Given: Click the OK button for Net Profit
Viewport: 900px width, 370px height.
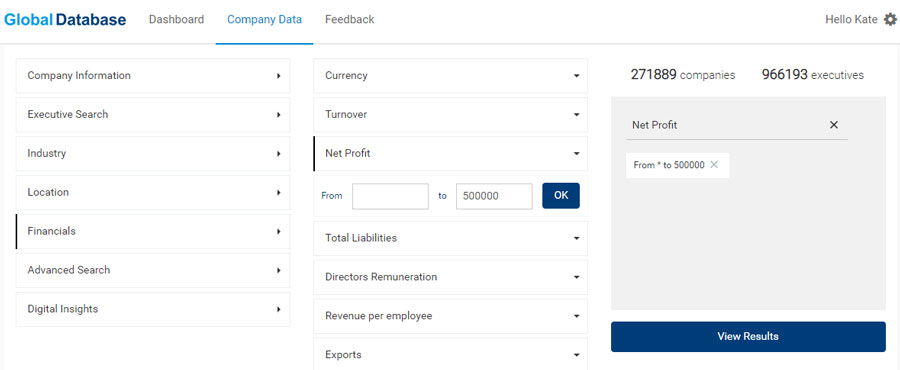Looking at the screenshot, I should tap(561, 196).
